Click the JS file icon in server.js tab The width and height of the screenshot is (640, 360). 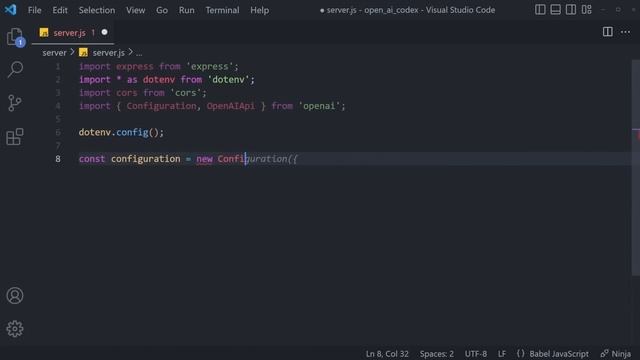pyautogui.click(x=44, y=33)
